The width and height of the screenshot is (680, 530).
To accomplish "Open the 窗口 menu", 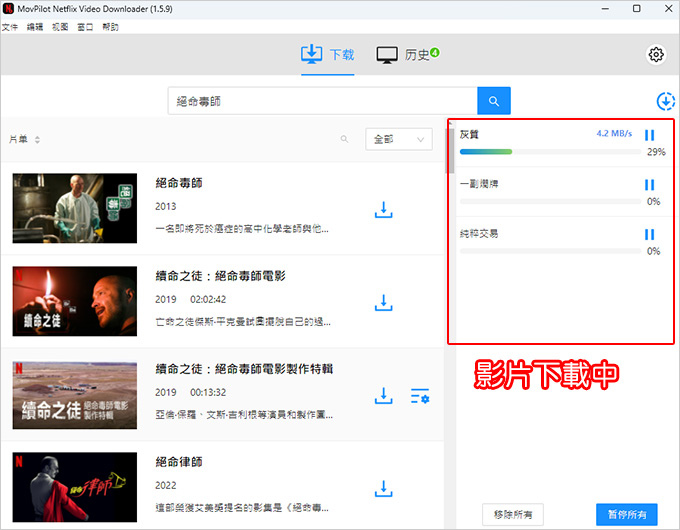I will (85, 27).
